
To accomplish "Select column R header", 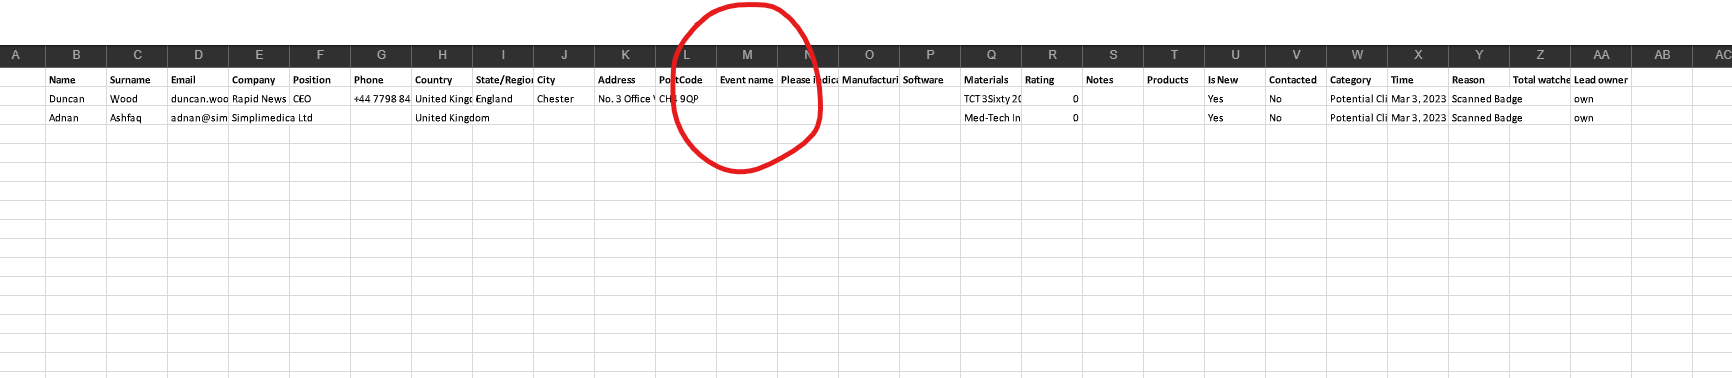I will pos(1052,55).
